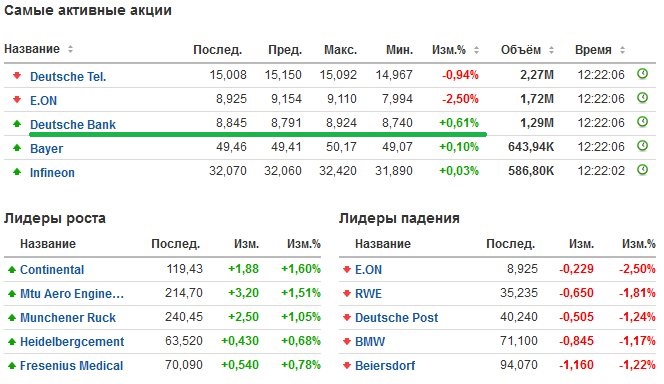Click the clock icon in Deutsche Tel. row

point(642,74)
